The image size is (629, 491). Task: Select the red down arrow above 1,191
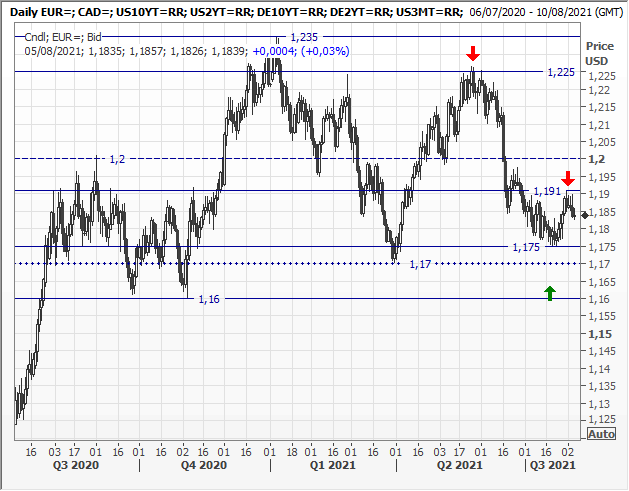(567, 178)
